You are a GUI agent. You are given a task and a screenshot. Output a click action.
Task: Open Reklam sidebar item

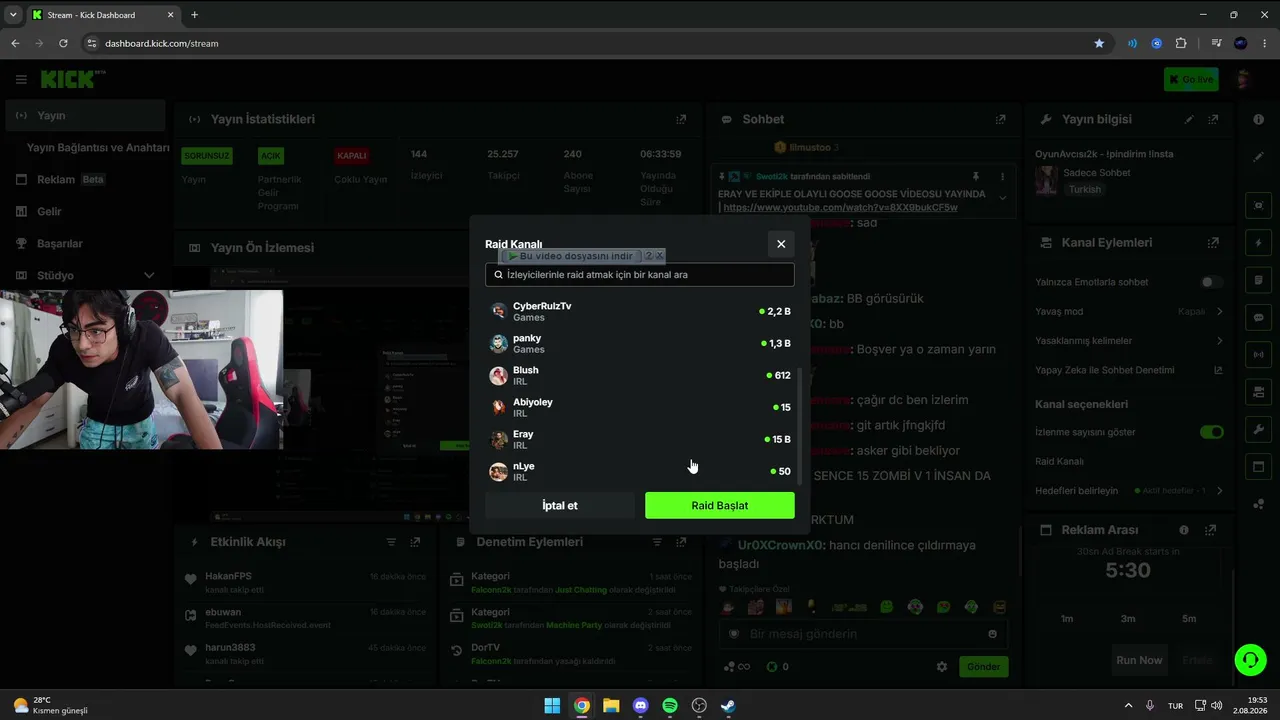pos(85,179)
